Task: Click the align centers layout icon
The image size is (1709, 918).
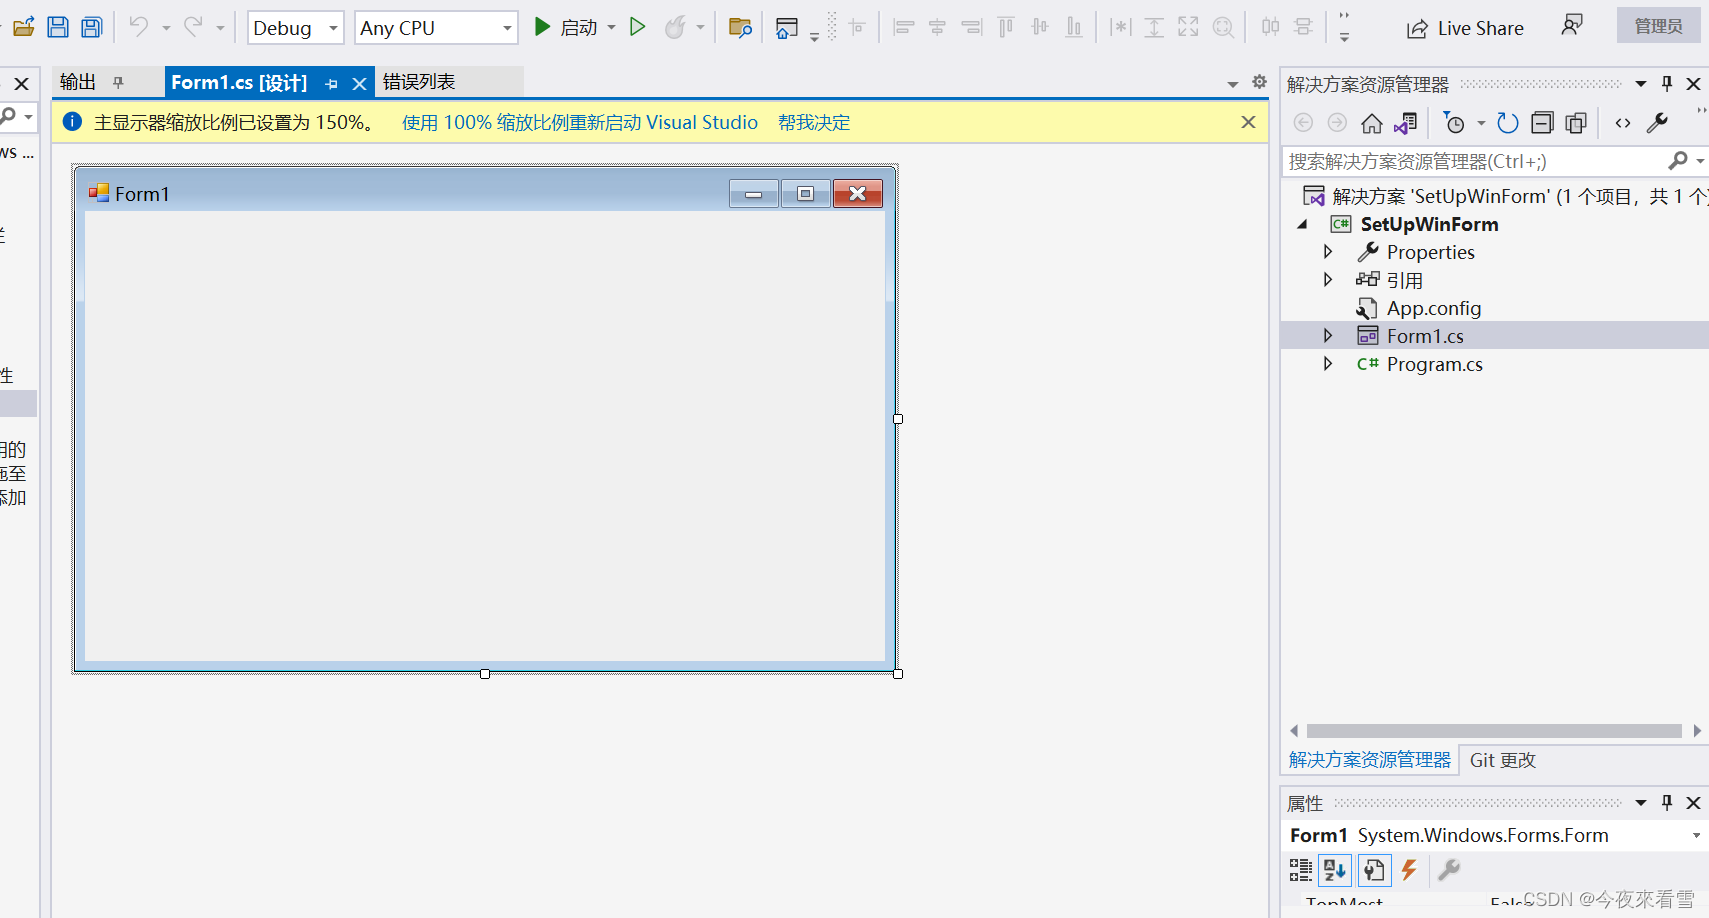Action: pyautogui.click(x=937, y=27)
